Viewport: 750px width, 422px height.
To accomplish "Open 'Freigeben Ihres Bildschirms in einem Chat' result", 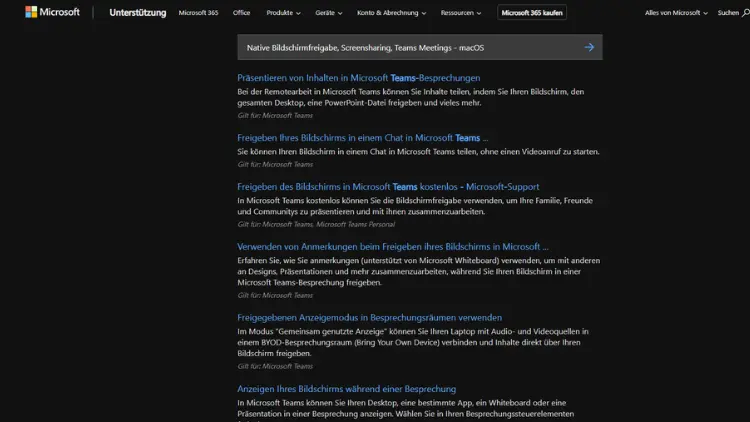I will pos(363,138).
